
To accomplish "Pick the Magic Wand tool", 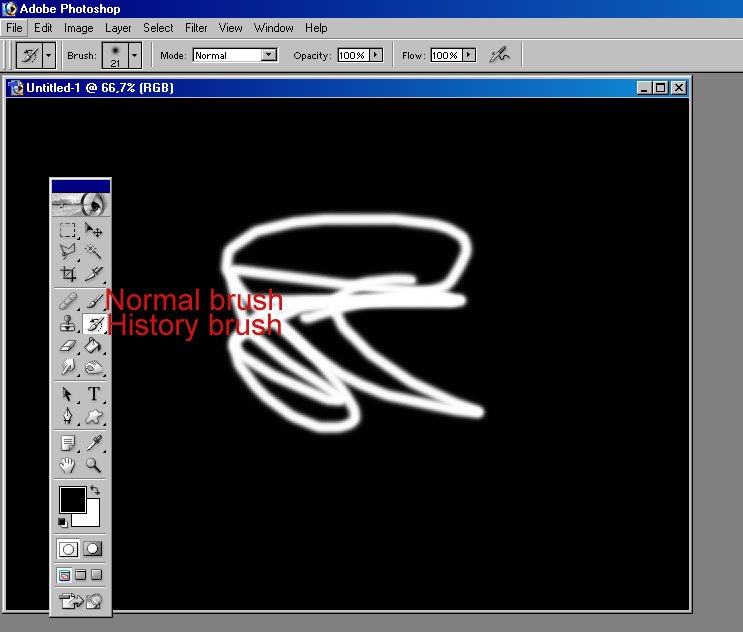I will coord(94,252).
